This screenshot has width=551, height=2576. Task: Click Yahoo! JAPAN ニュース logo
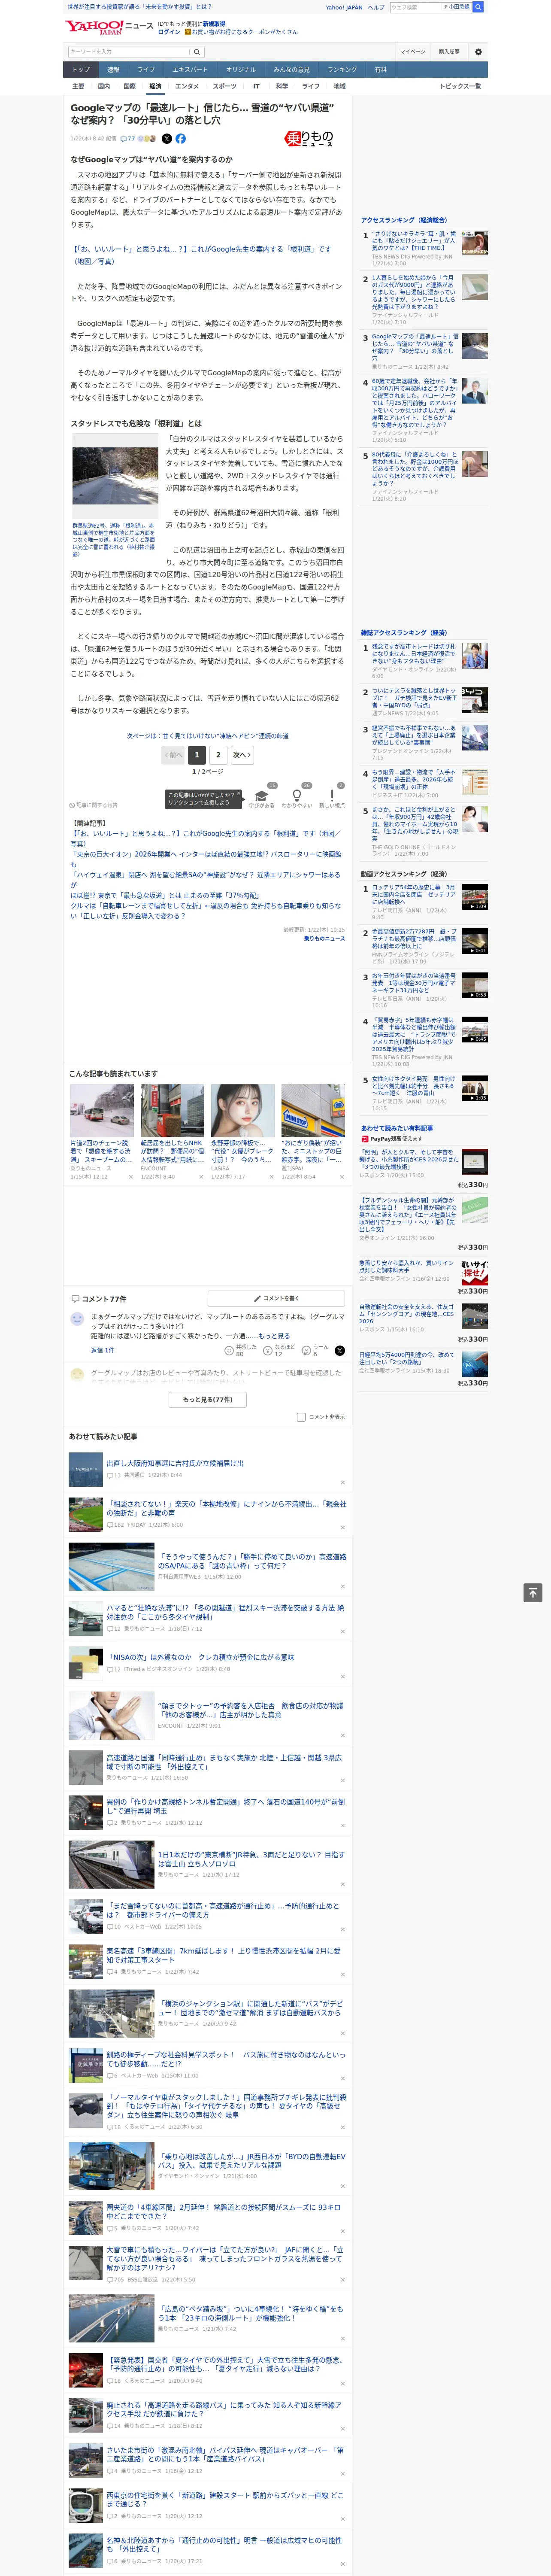point(109,27)
